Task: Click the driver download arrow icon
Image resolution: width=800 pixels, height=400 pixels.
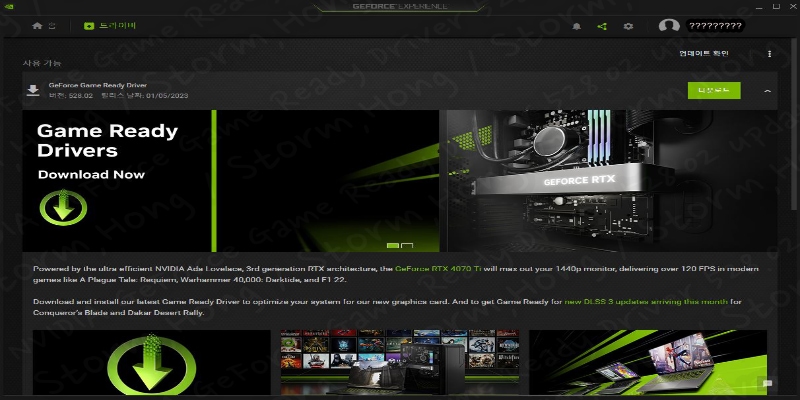Action: [x=33, y=90]
